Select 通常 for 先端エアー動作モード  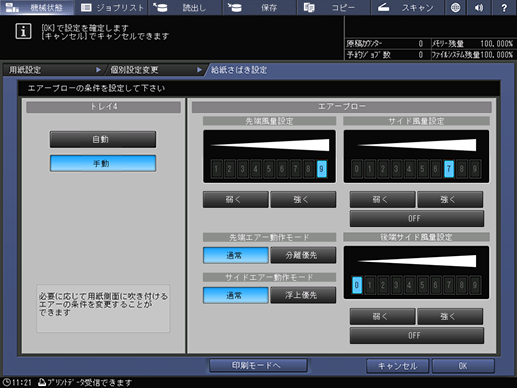(236, 255)
